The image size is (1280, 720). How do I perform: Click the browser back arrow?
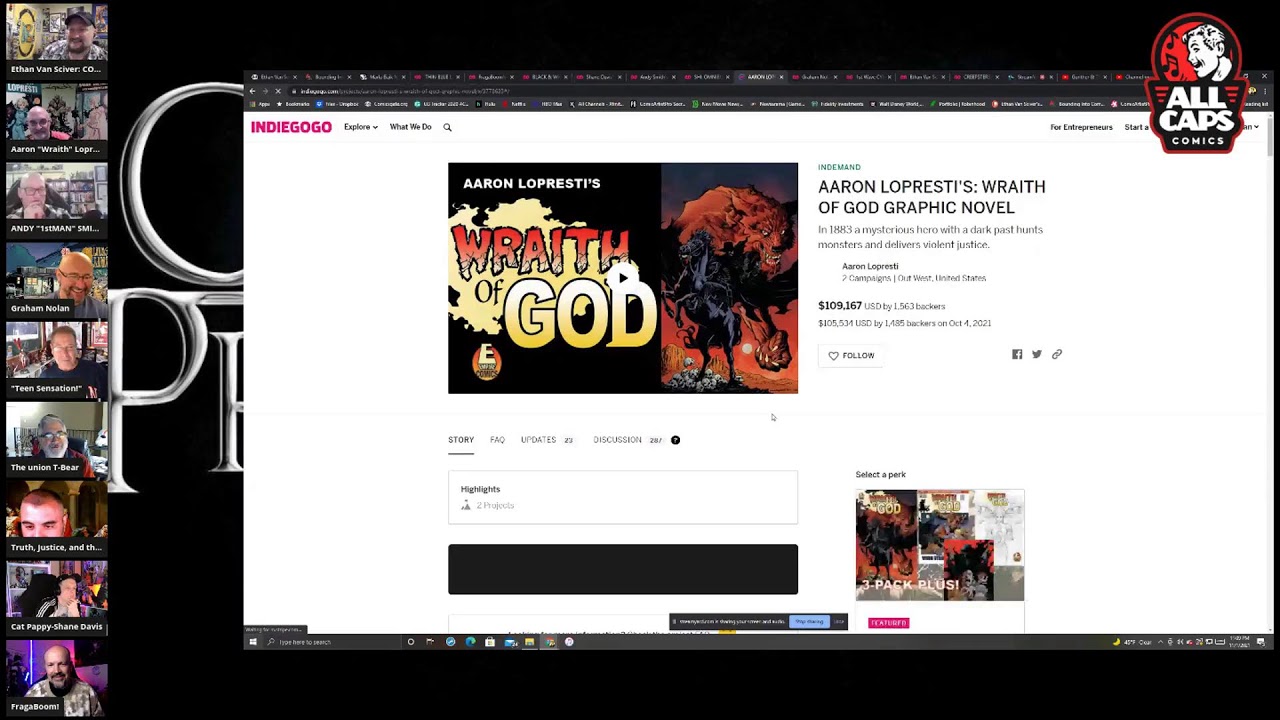point(252,91)
